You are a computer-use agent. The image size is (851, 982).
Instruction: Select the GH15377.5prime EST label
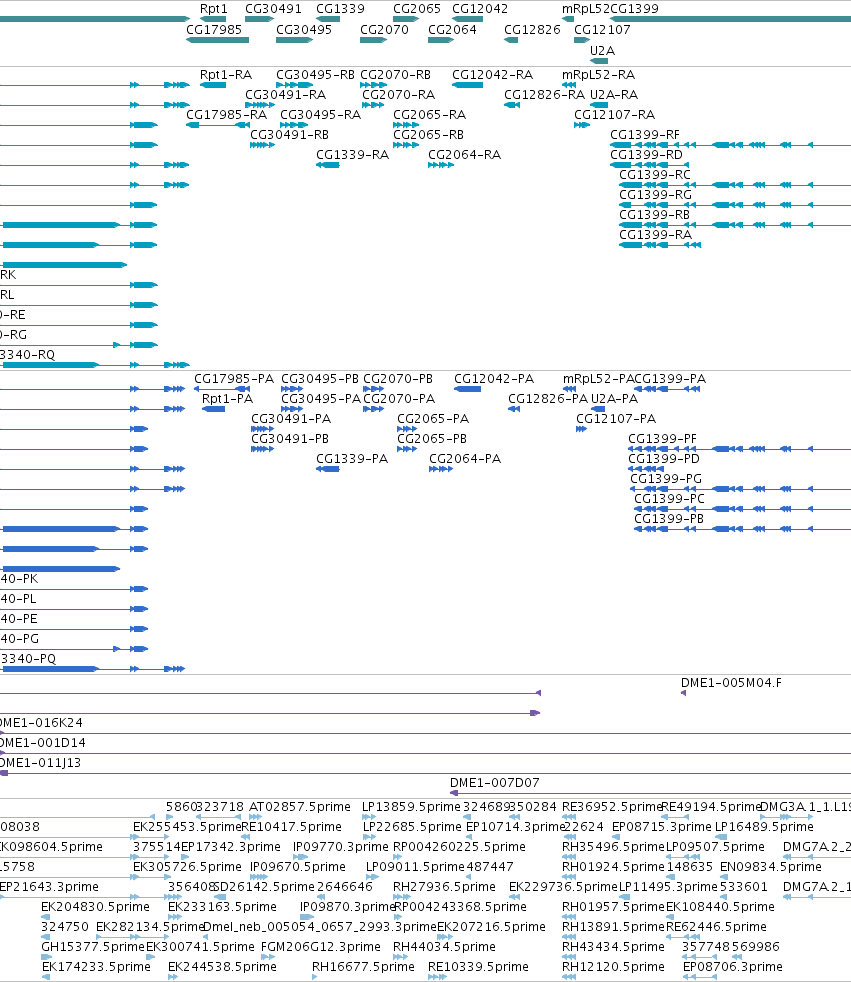(93, 947)
